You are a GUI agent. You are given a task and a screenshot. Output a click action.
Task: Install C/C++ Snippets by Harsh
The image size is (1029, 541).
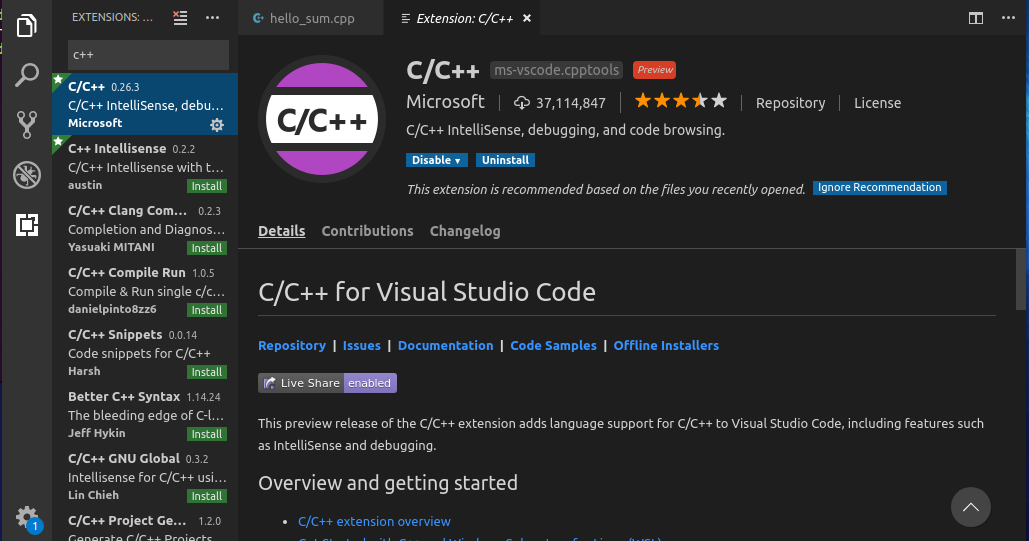click(x=207, y=372)
